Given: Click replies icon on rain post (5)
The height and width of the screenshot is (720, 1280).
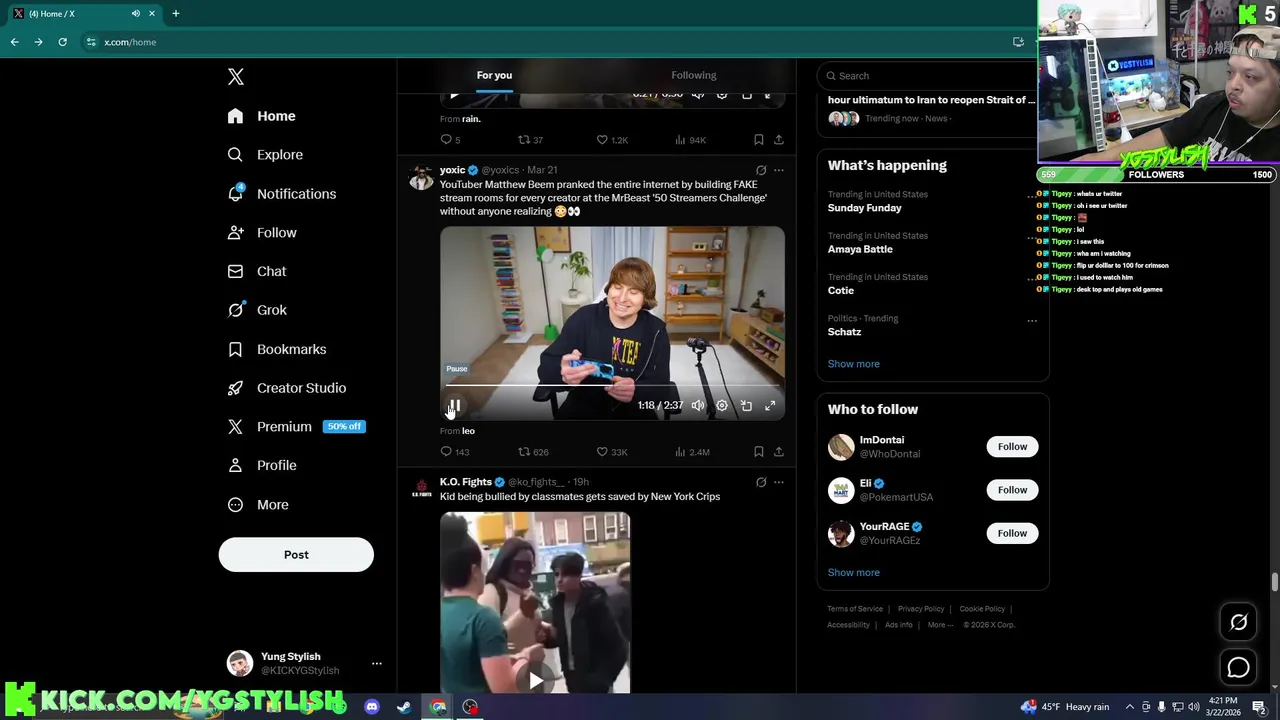Looking at the screenshot, I should [451, 140].
